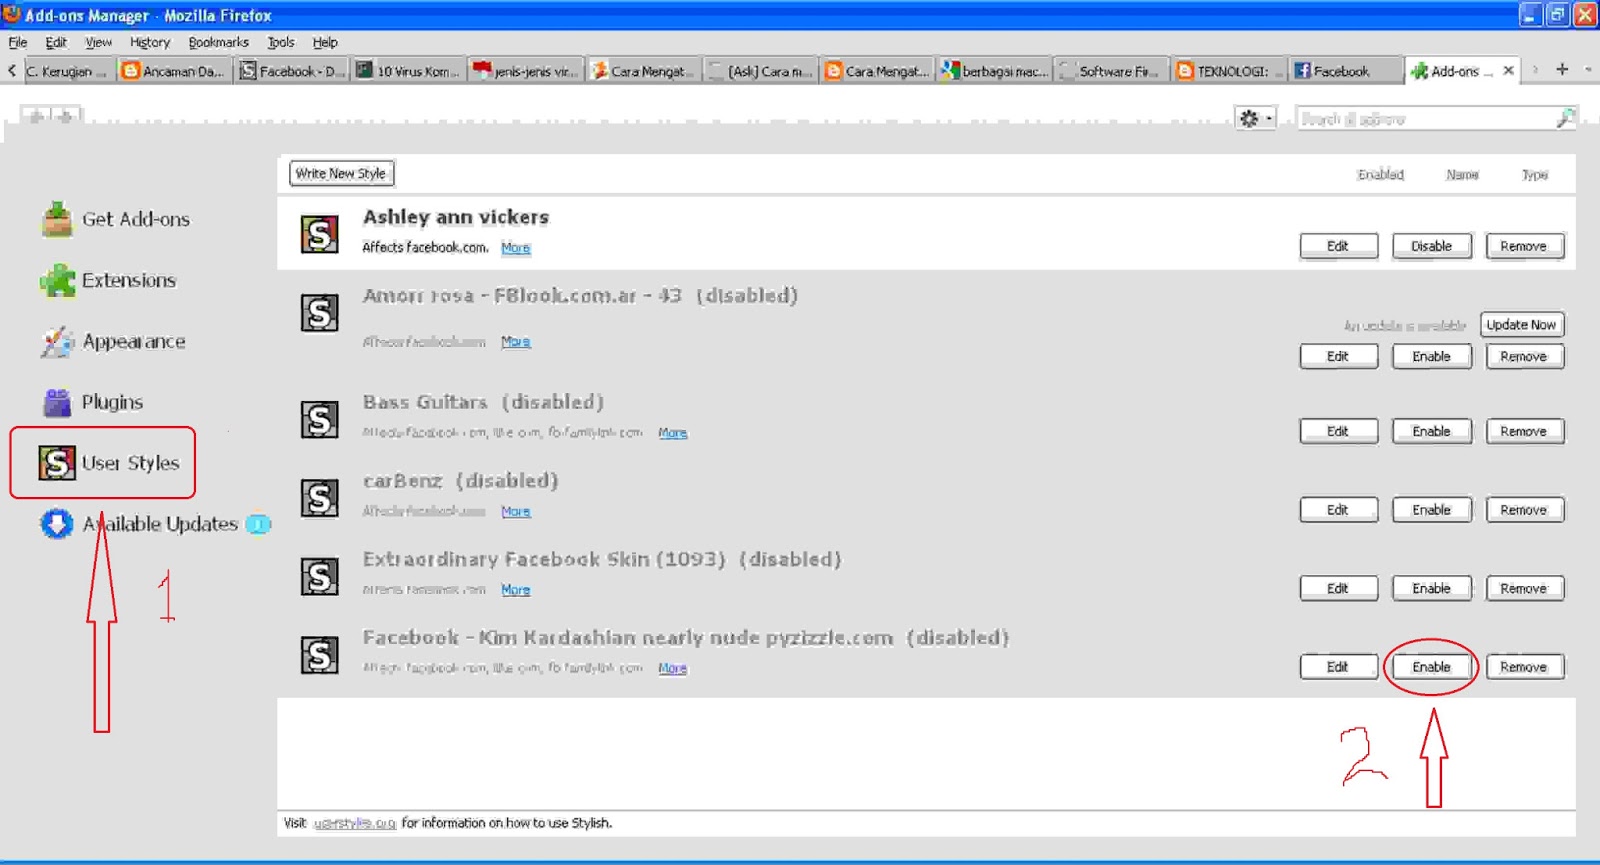Open the Appearance category
Screen dimensions: 1600x865
114,341
